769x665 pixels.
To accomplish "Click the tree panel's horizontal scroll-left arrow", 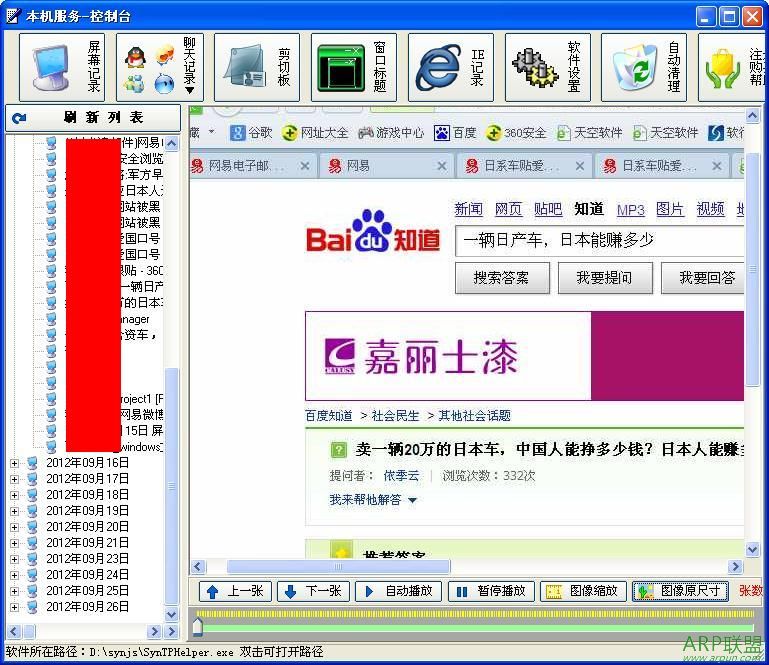I will pos(13,631).
